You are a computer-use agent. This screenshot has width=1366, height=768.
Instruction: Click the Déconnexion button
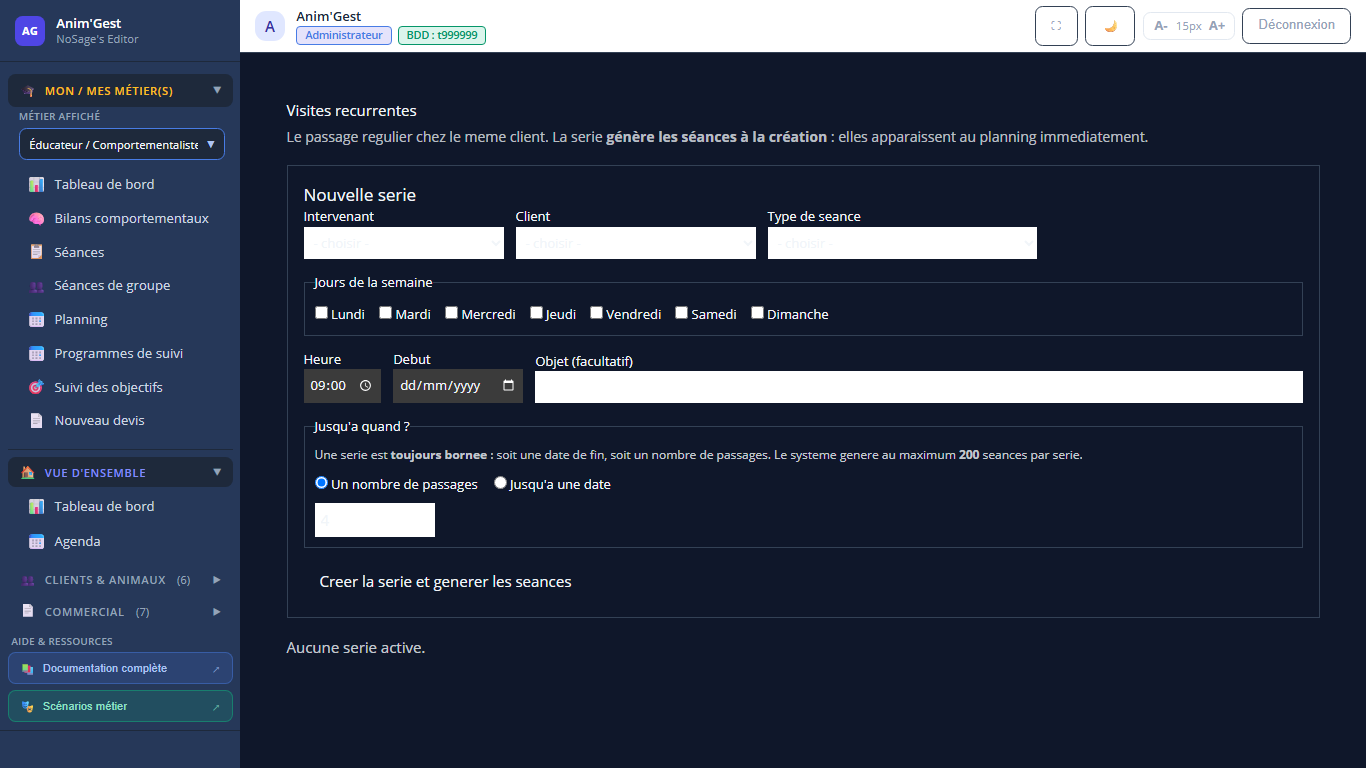click(1296, 26)
